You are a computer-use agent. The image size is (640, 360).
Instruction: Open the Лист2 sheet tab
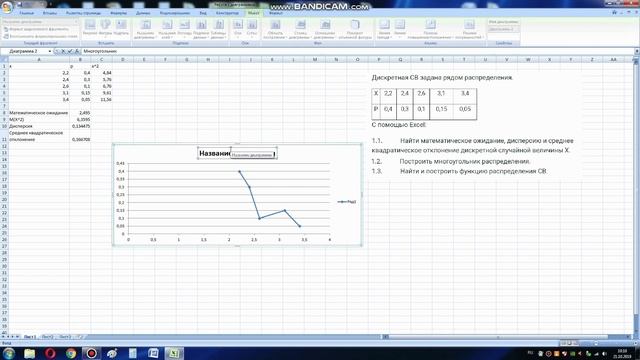(47, 337)
